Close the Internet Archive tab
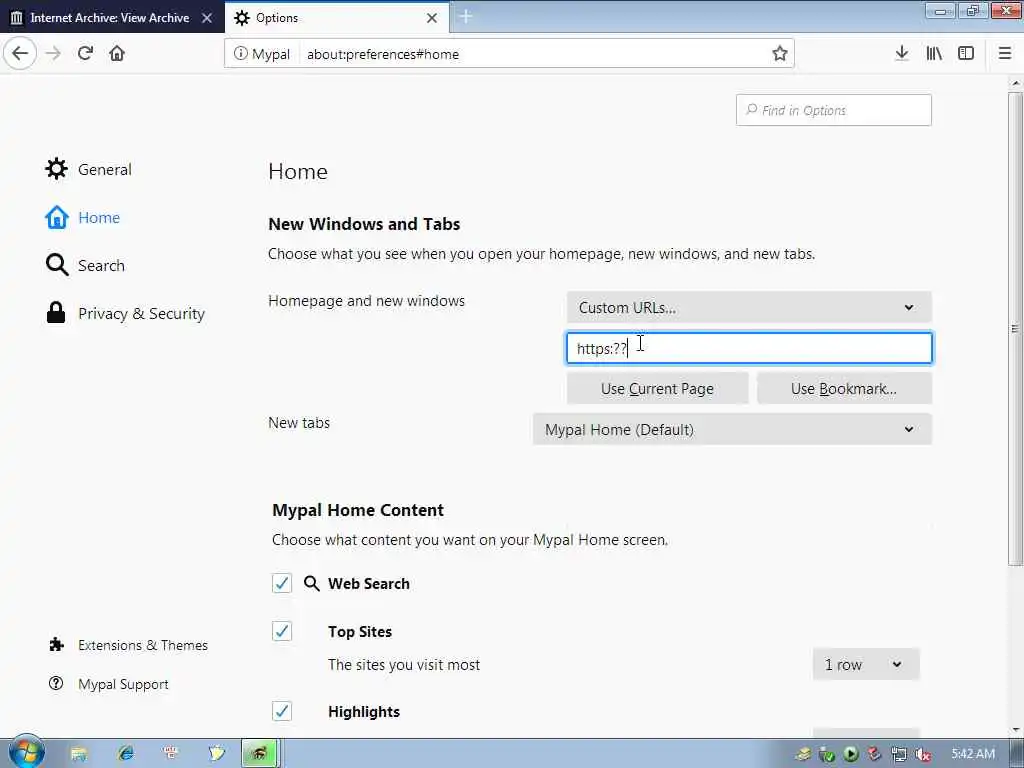1024x768 pixels. 207,18
